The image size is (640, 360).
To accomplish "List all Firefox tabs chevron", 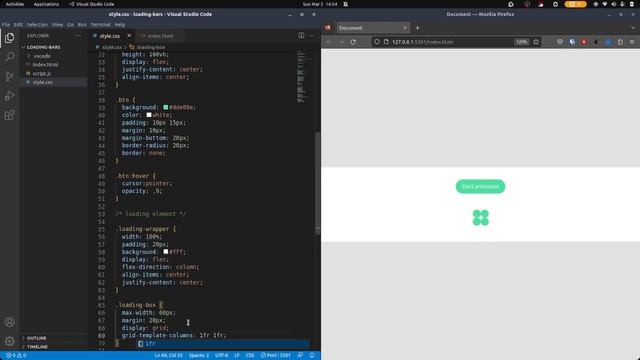I will click(x=633, y=28).
